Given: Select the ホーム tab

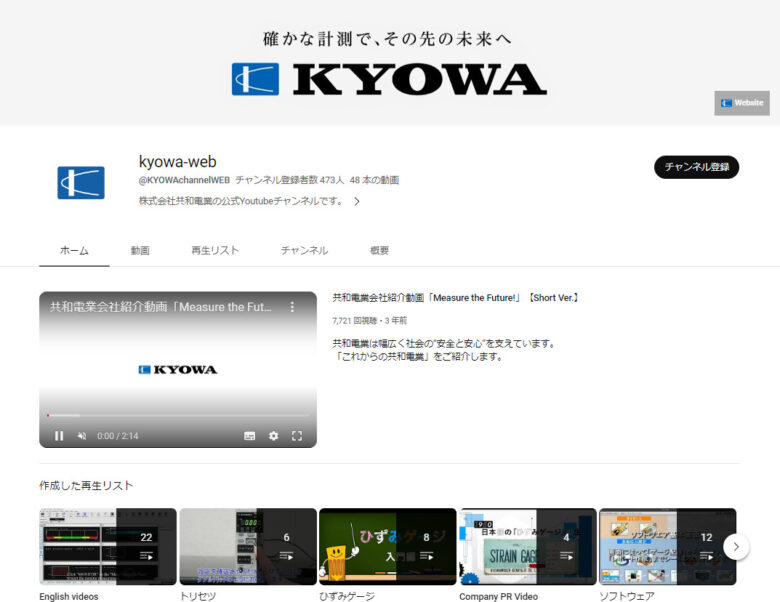Looking at the screenshot, I should click(74, 250).
